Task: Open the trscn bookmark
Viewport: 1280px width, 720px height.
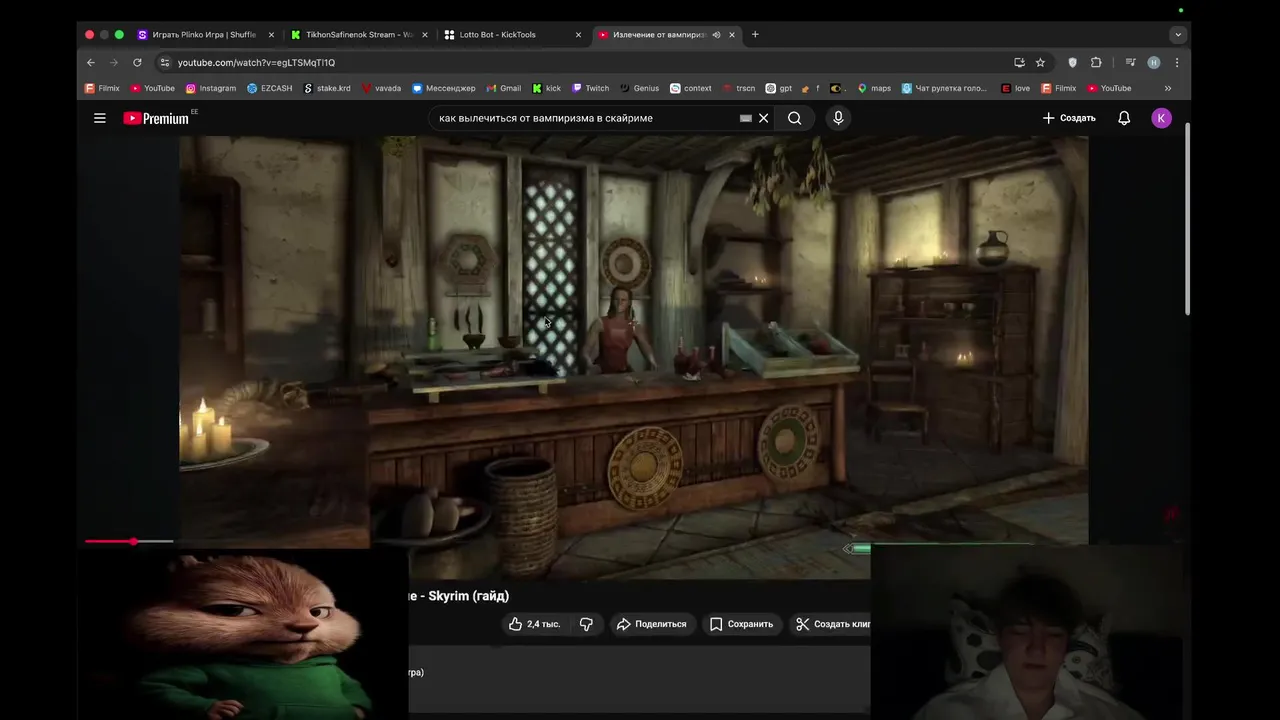Action: pos(739,88)
